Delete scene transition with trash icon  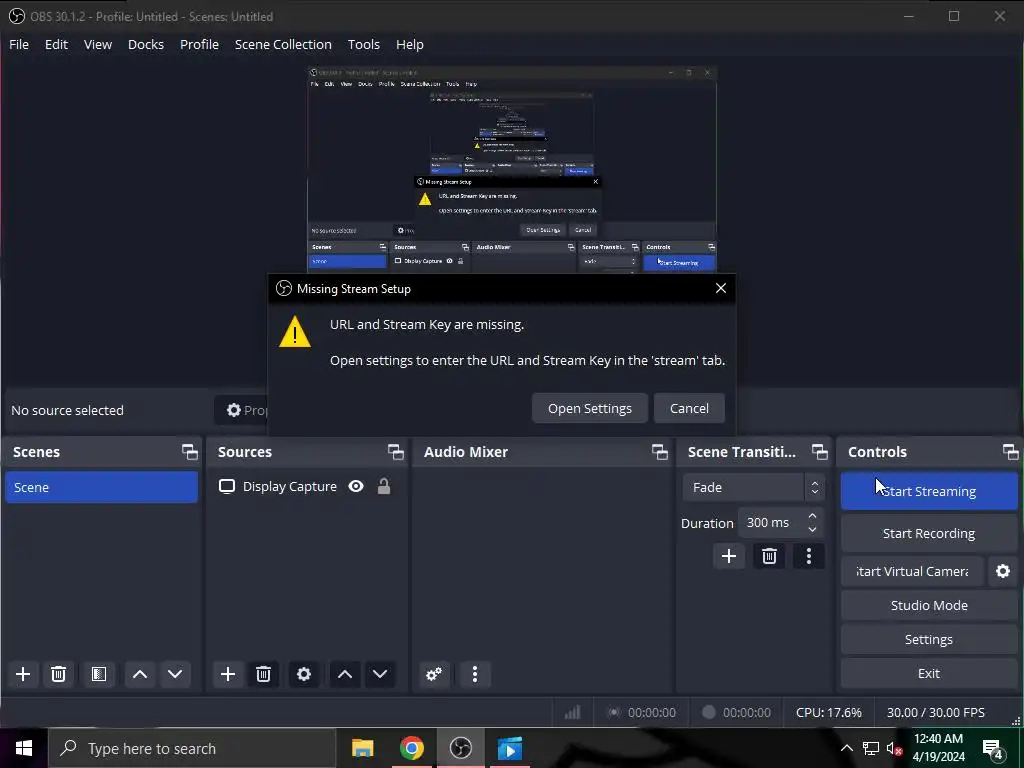(x=769, y=556)
